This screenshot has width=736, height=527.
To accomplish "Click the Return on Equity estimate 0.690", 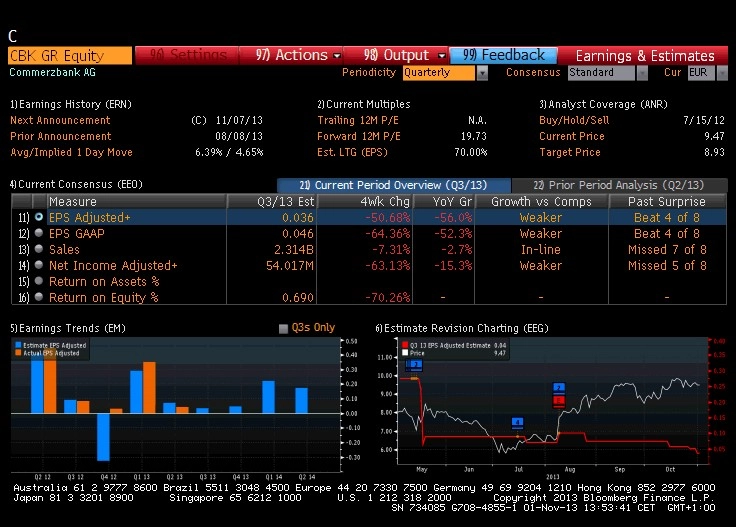I will click(x=298, y=297).
